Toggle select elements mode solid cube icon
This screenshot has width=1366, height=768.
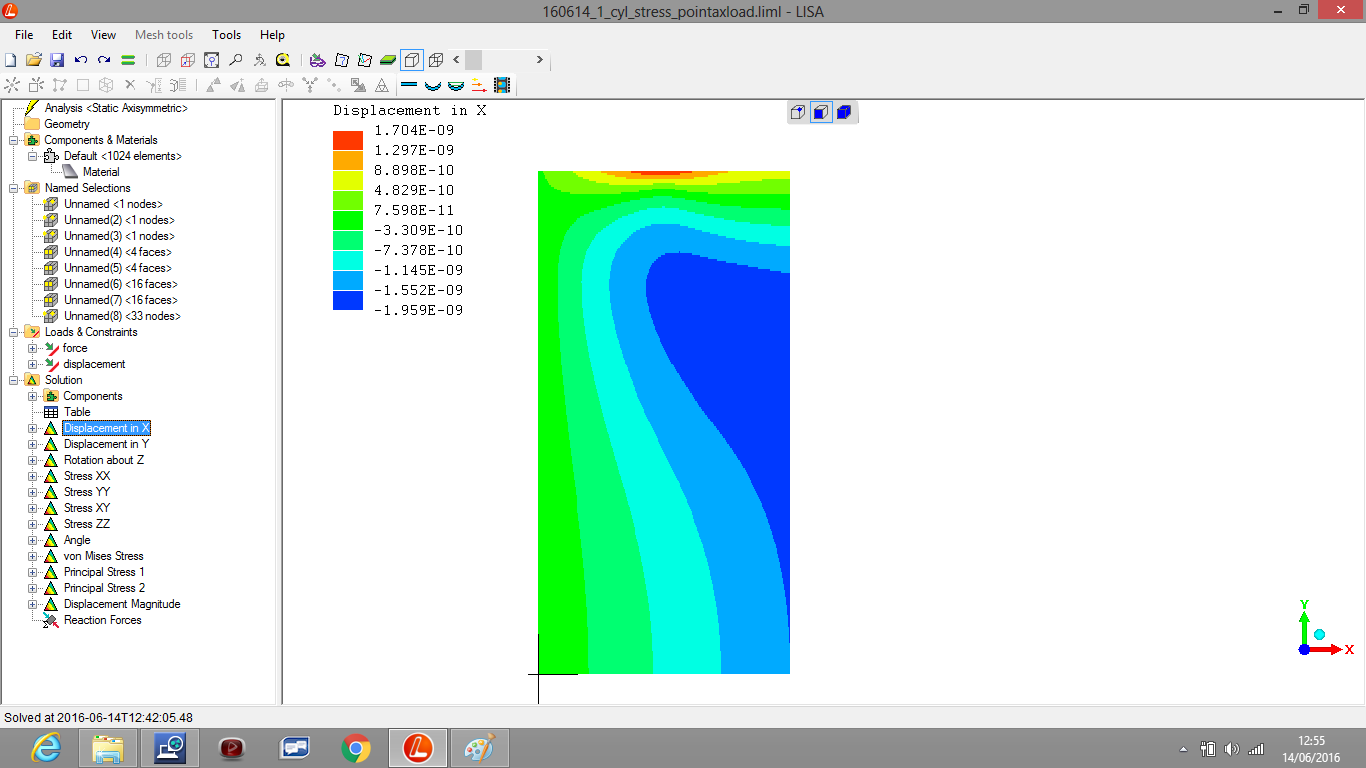(843, 112)
